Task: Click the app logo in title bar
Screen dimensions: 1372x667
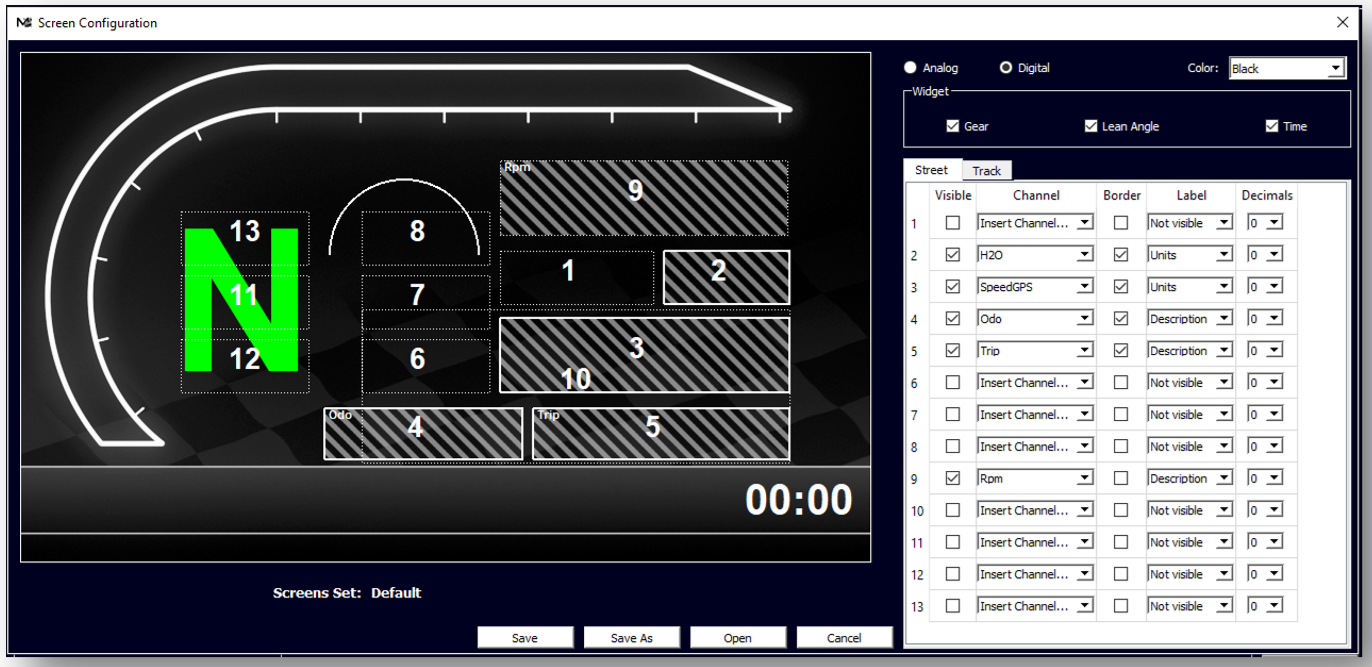Action: point(24,23)
